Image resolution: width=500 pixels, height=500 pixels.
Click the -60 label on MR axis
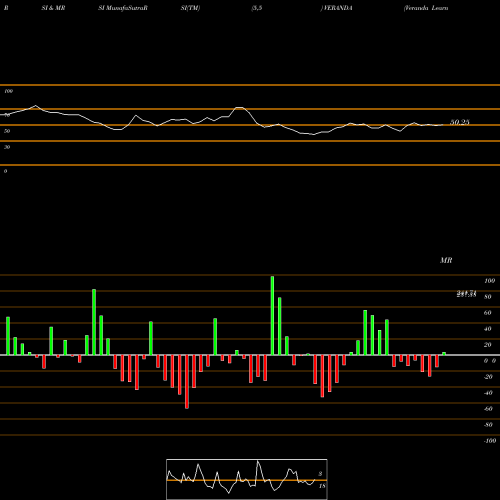coord(488,409)
